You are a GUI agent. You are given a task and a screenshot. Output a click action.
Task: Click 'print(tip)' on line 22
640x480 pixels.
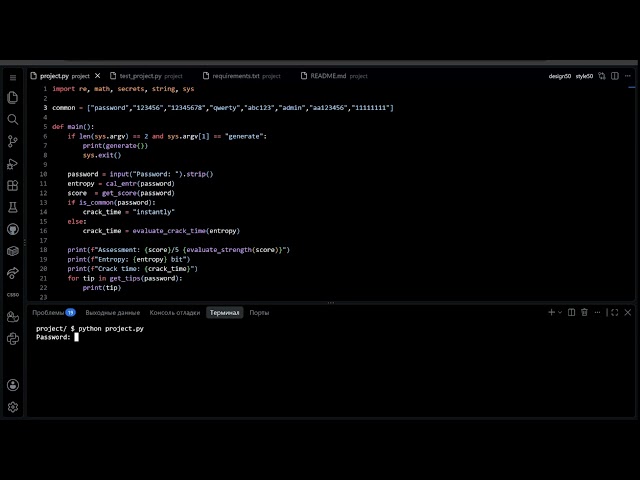pos(102,288)
